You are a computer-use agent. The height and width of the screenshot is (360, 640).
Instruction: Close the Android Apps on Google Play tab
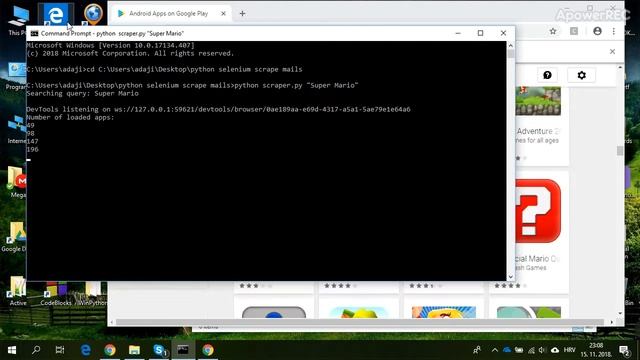point(223,13)
